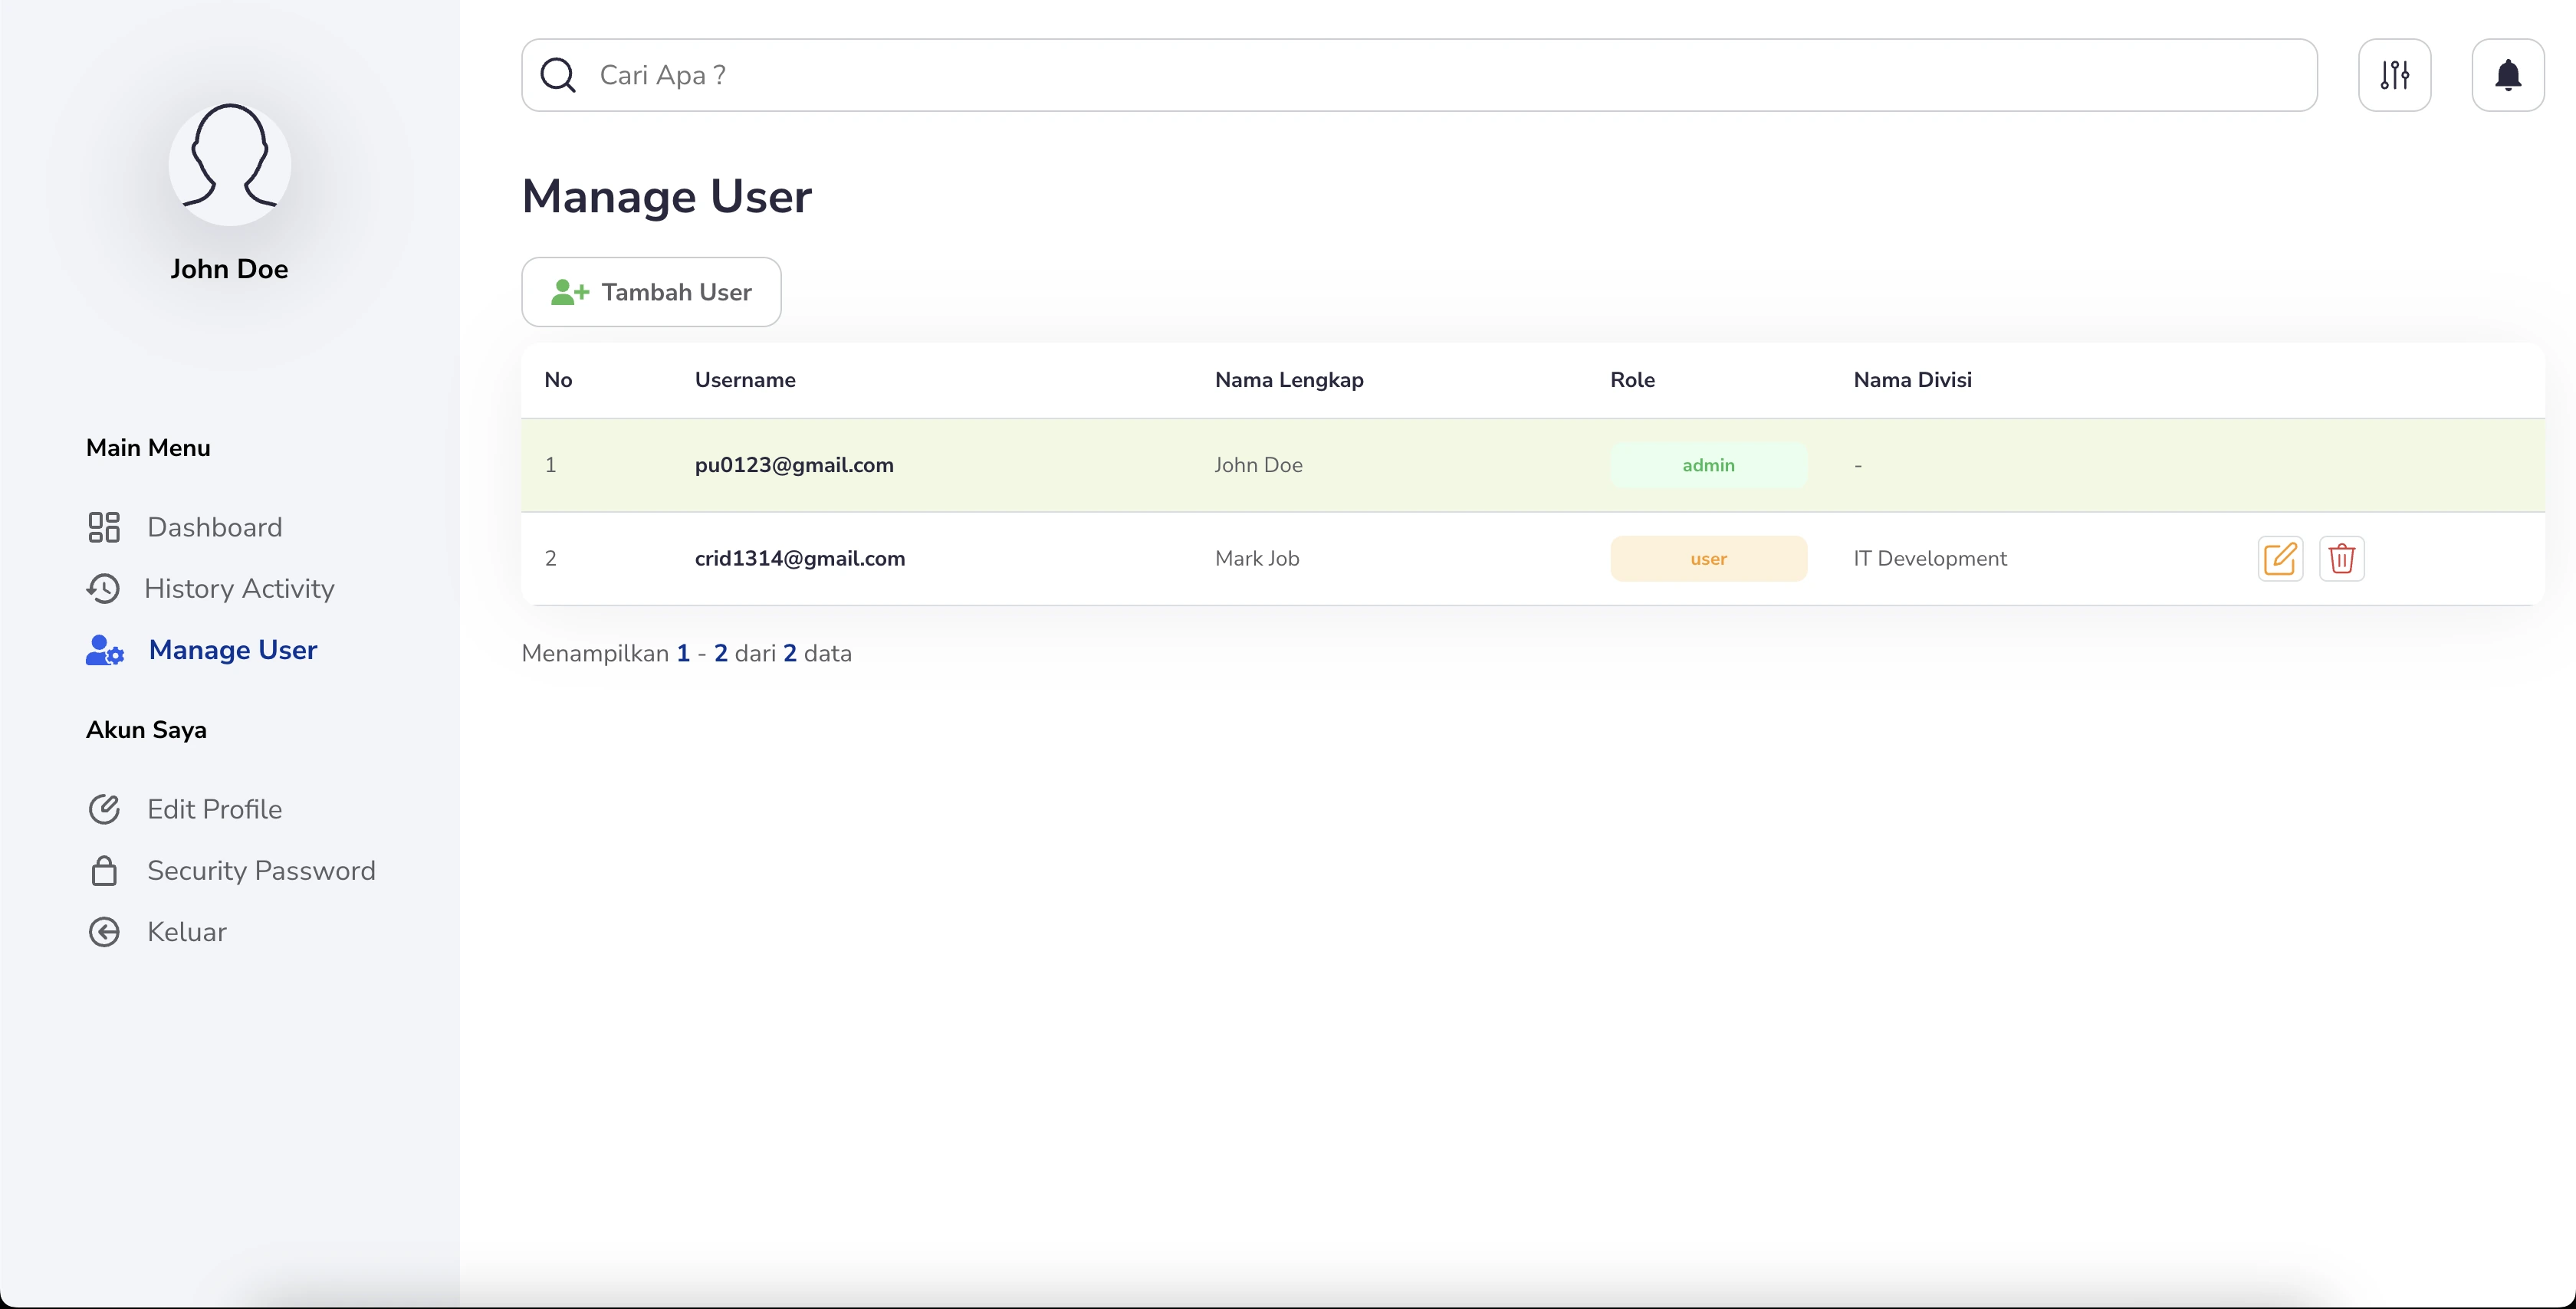Go to Edit Profile page

[214, 809]
